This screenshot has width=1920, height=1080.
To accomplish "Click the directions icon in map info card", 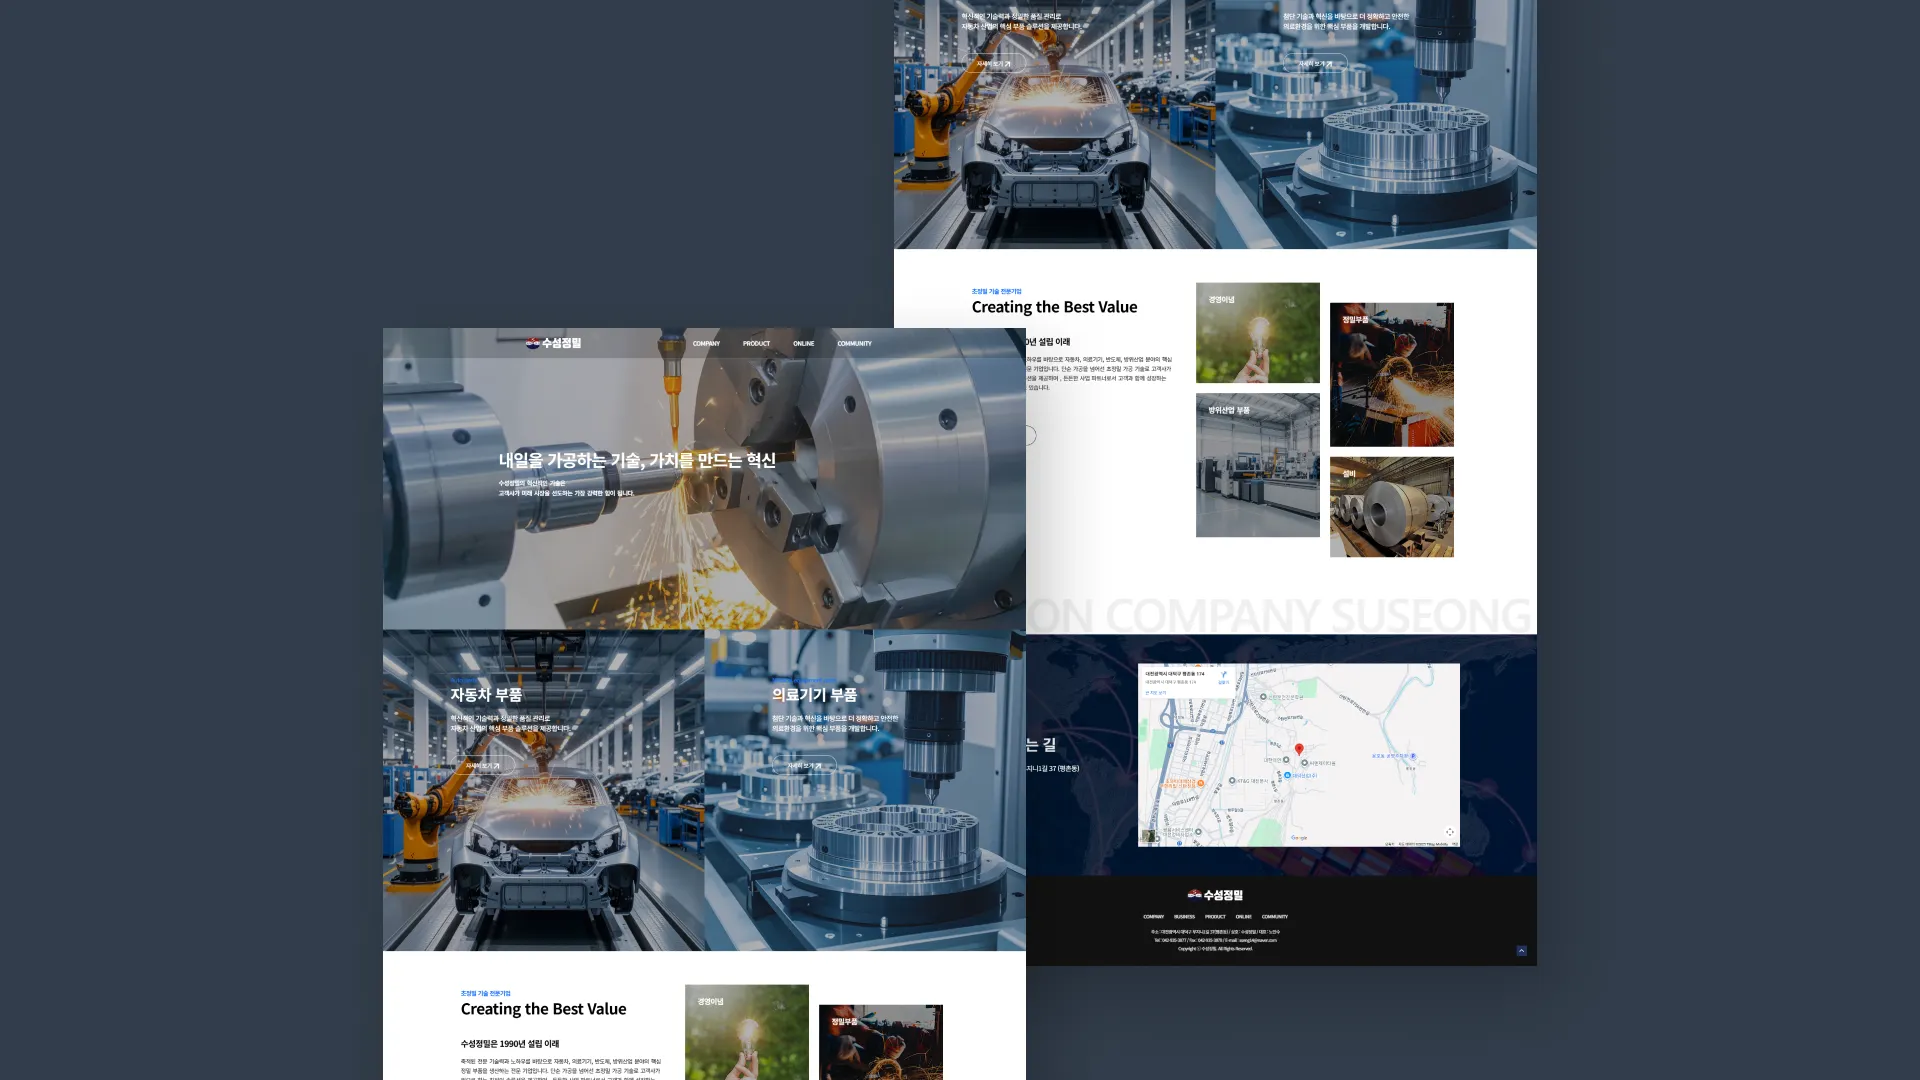I will [x=1223, y=675].
